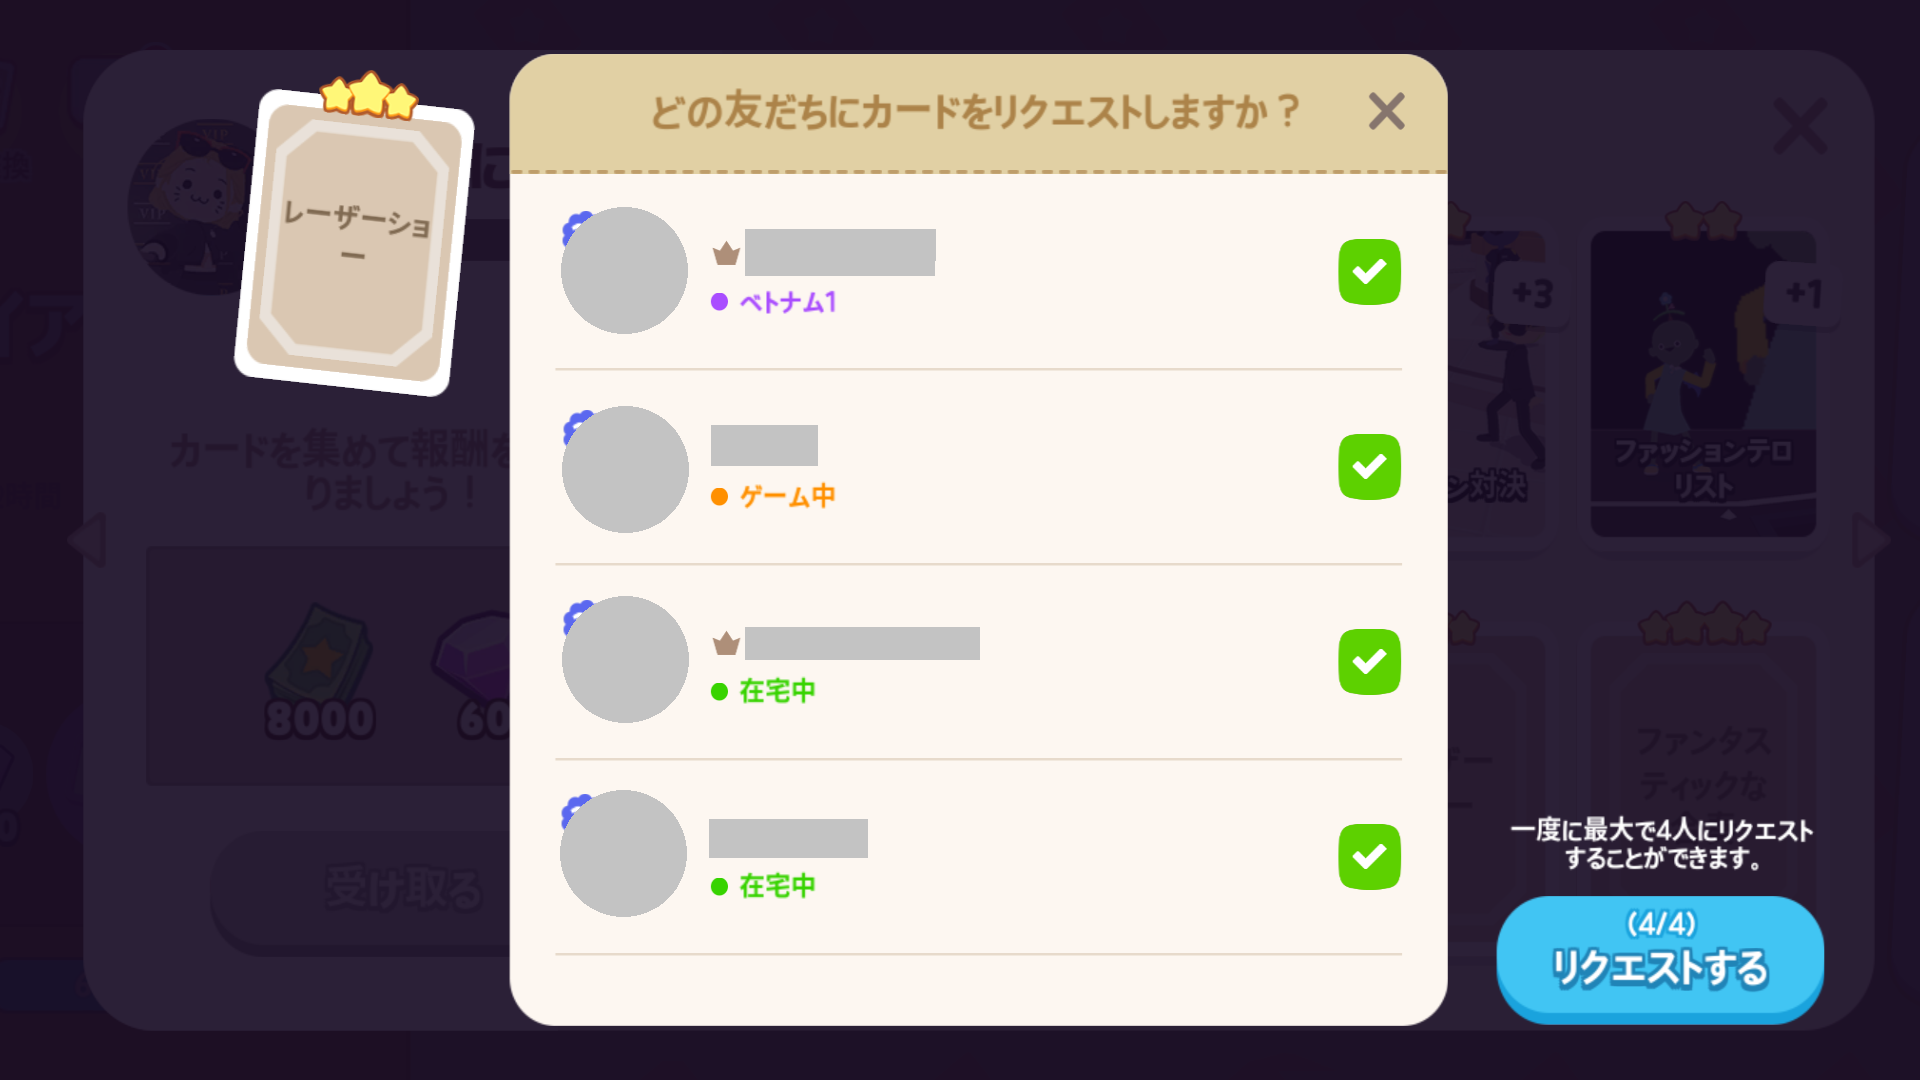Click the left arrow to previous album page

(88, 541)
